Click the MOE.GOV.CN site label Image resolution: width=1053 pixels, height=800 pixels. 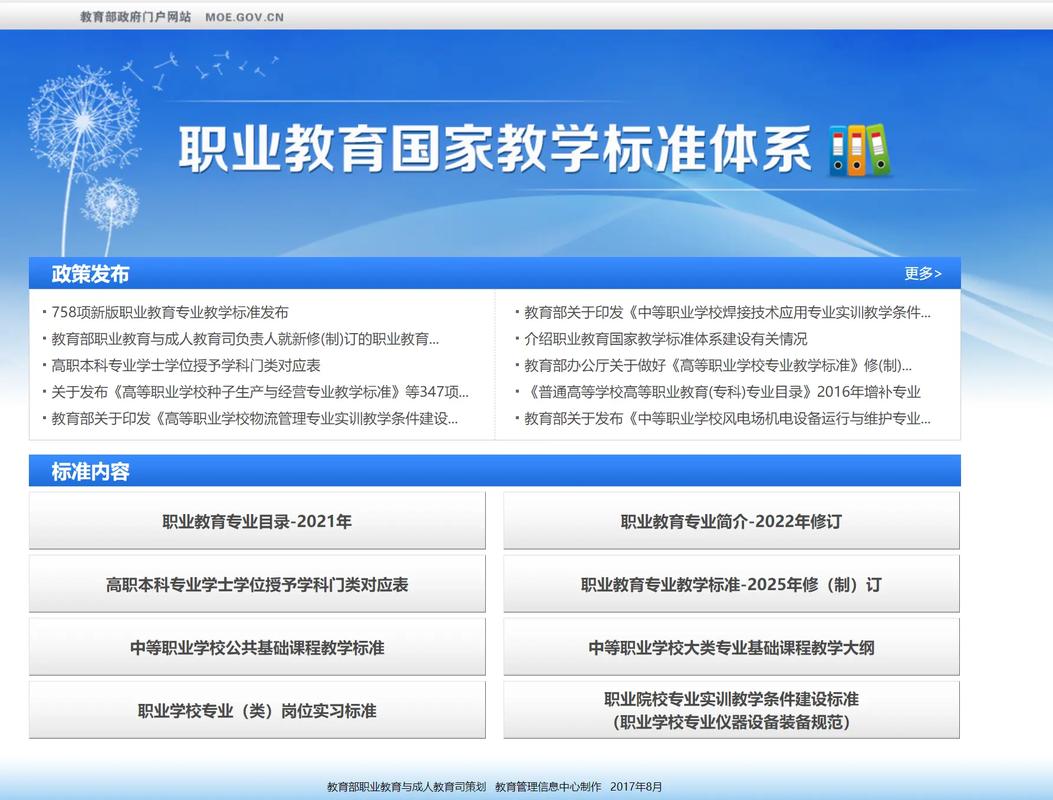pos(243,16)
